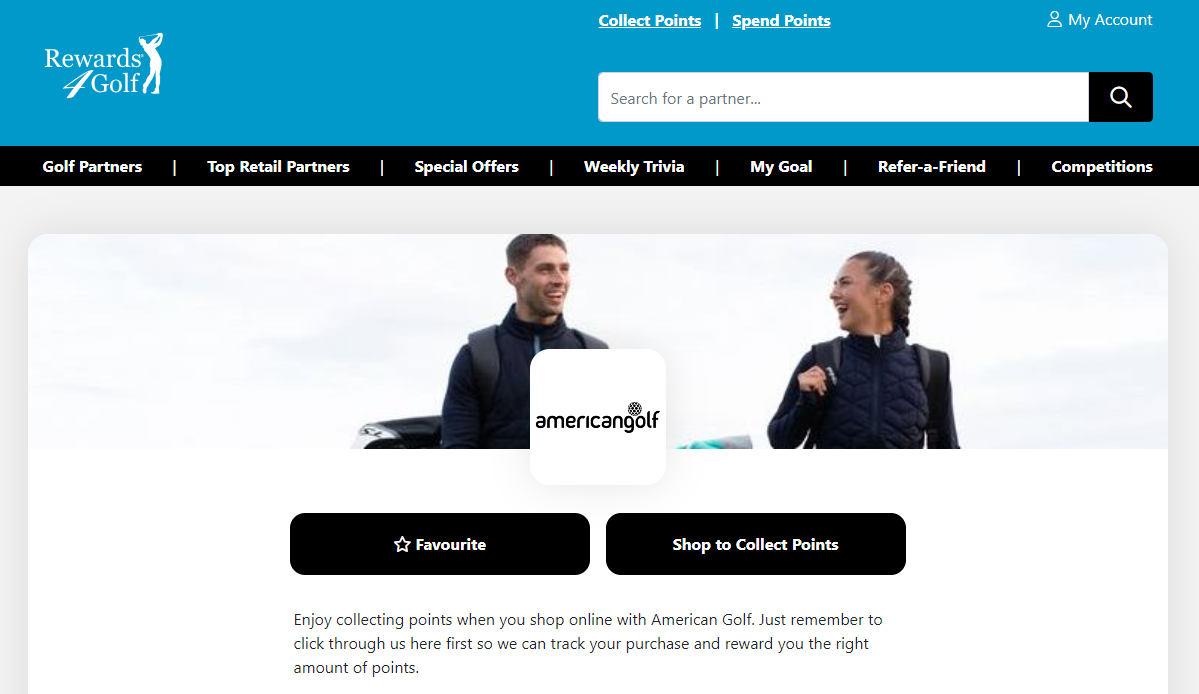Open the Collect Points link

click(650, 21)
